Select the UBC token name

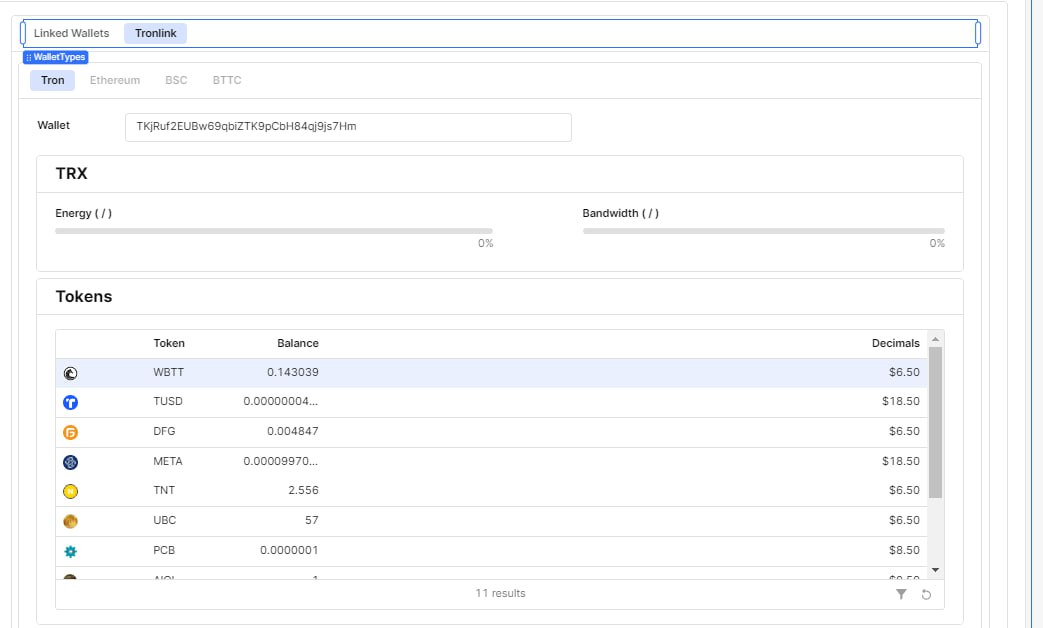[164, 521]
